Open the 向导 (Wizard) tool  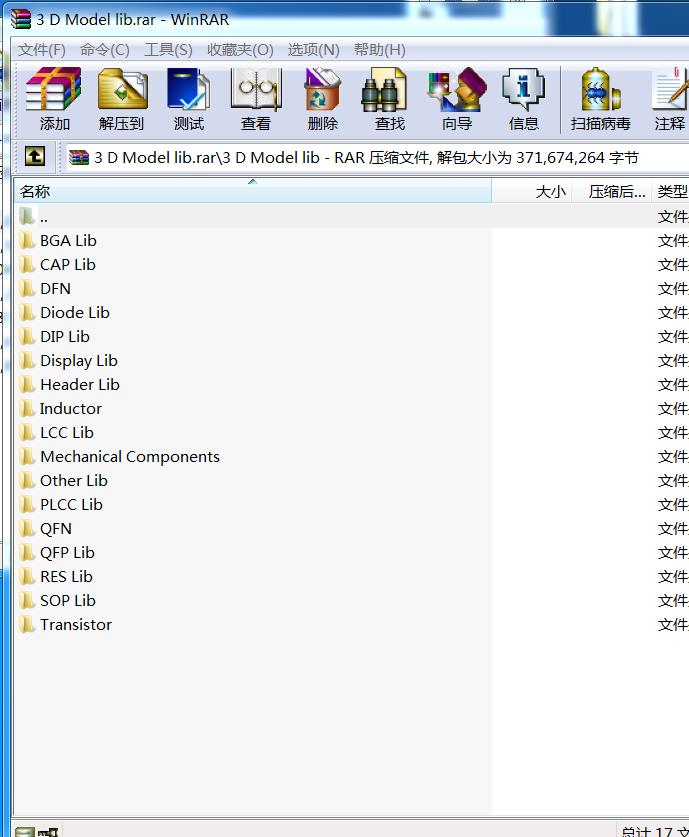456,99
